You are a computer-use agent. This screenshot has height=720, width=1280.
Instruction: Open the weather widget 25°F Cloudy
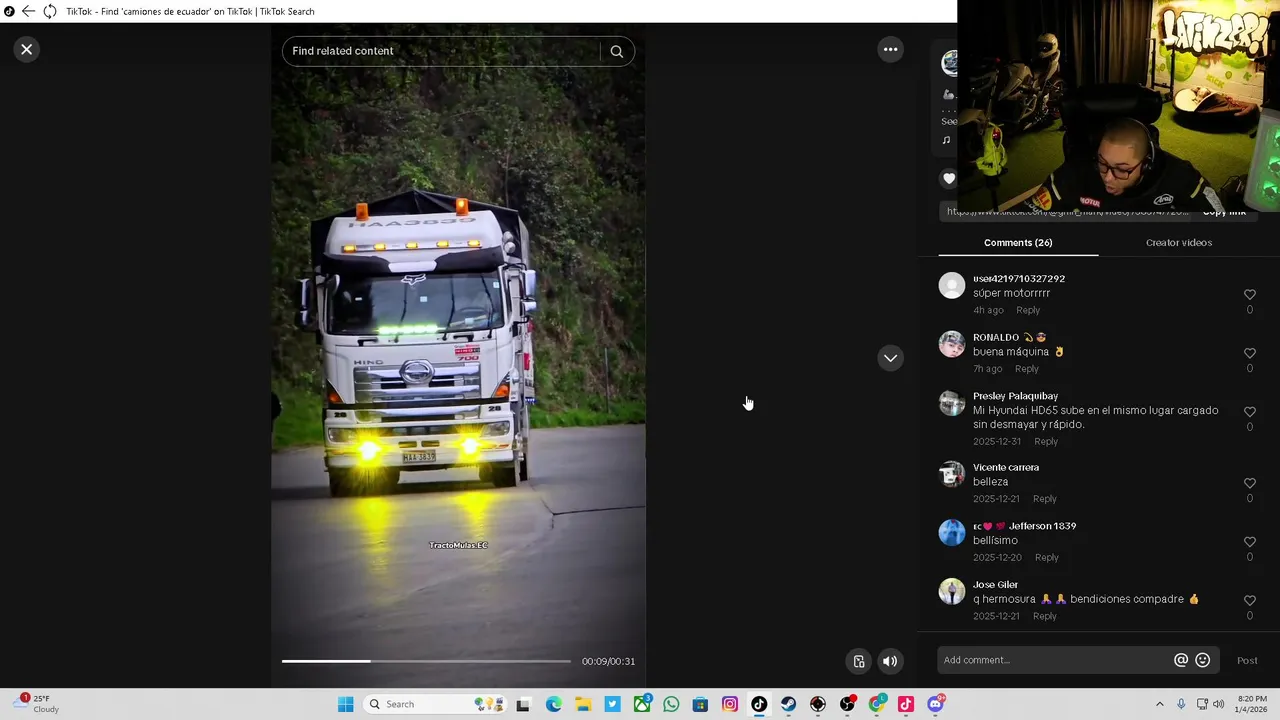pos(35,704)
